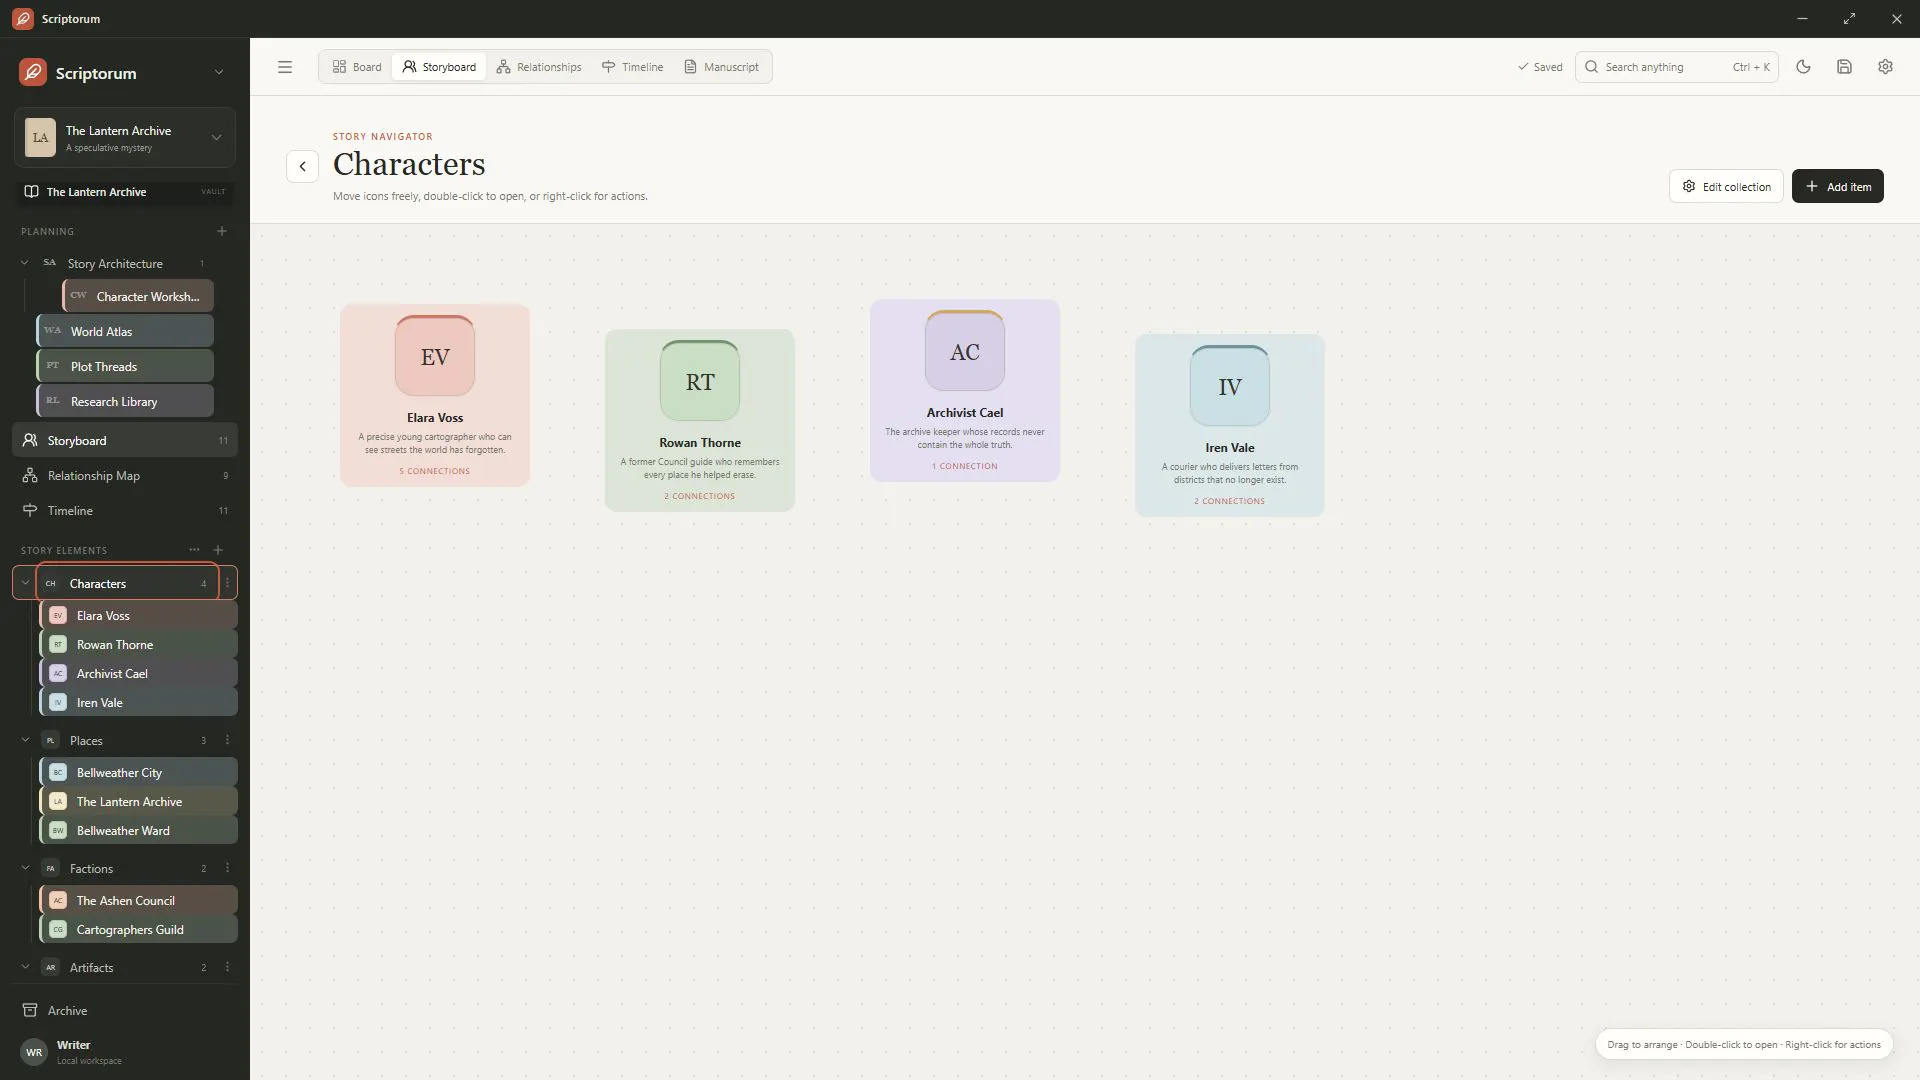The height and width of the screenshot is (1080, 1920).
Task: Open Research Library tree item
Action: tap(125, 401)
